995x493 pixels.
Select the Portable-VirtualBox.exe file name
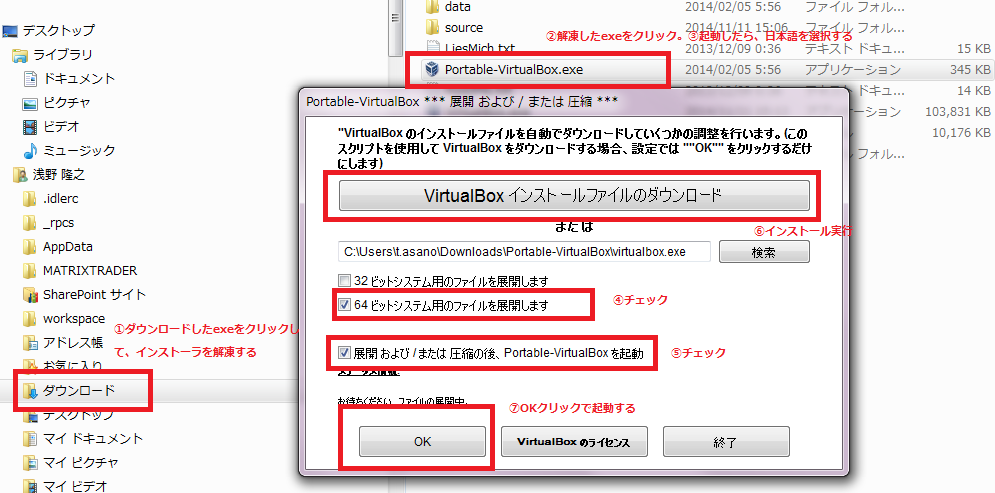coord(514,70)
